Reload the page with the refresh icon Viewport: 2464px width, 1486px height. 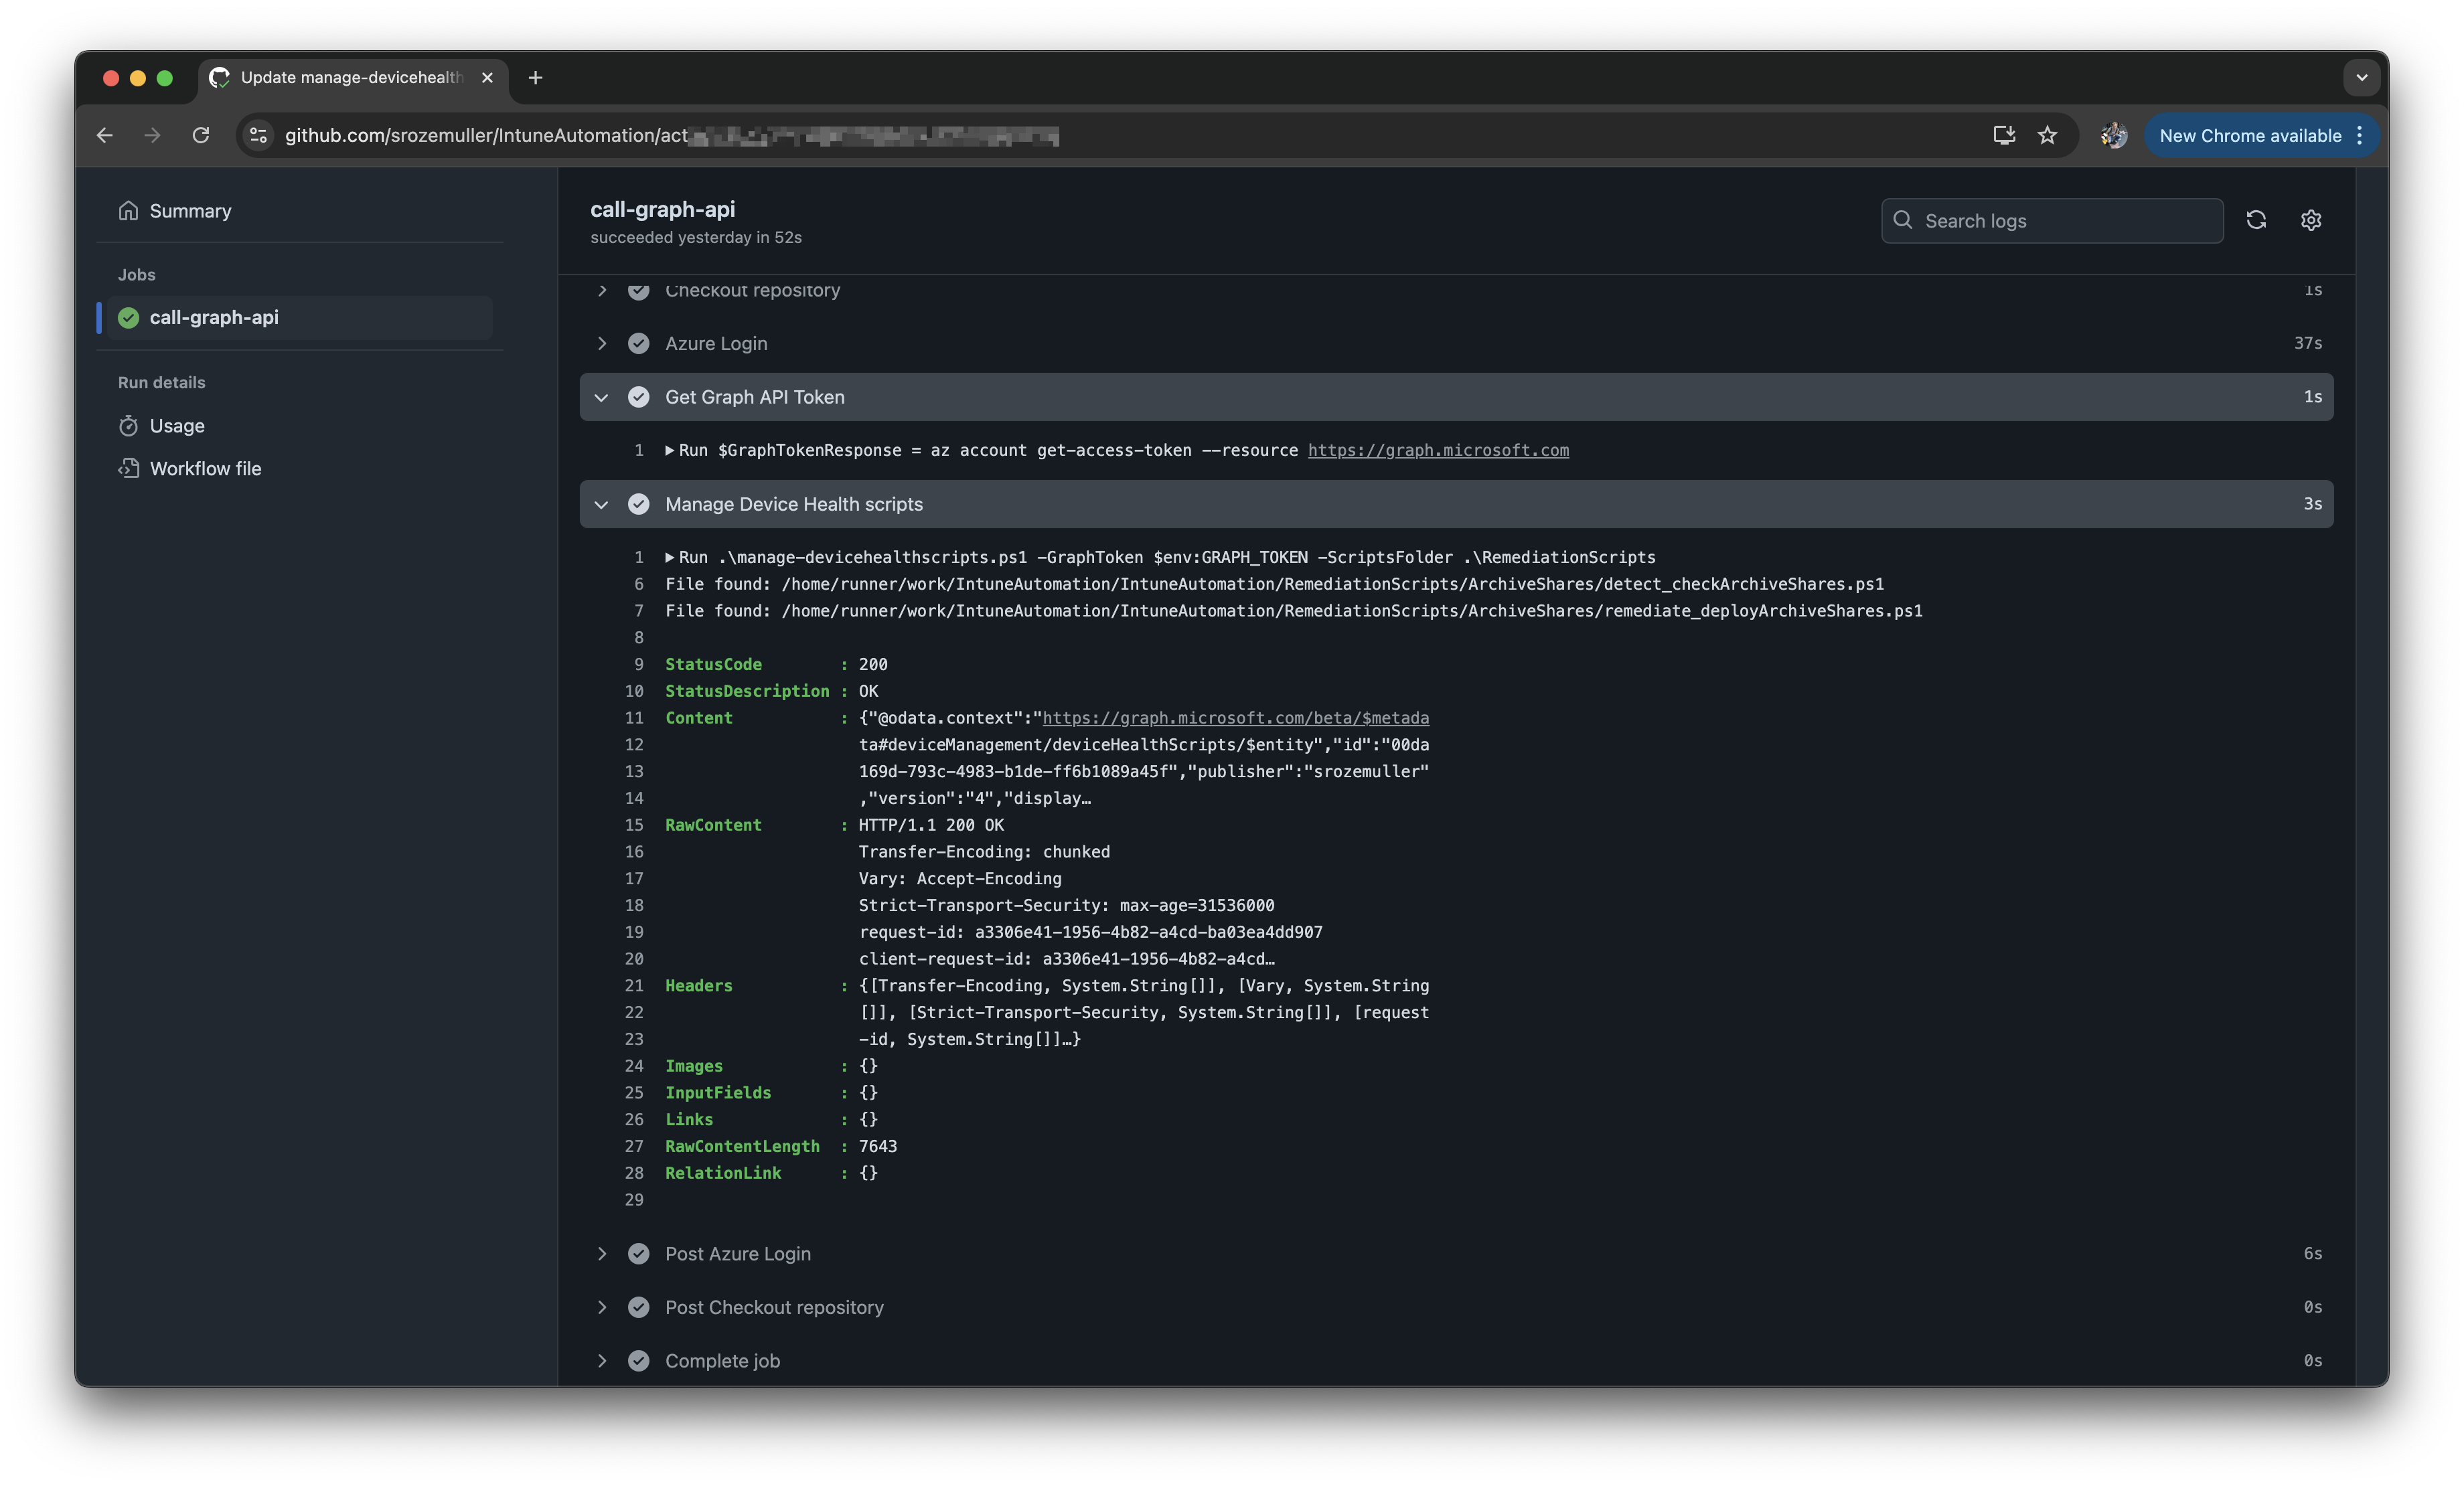201,135
